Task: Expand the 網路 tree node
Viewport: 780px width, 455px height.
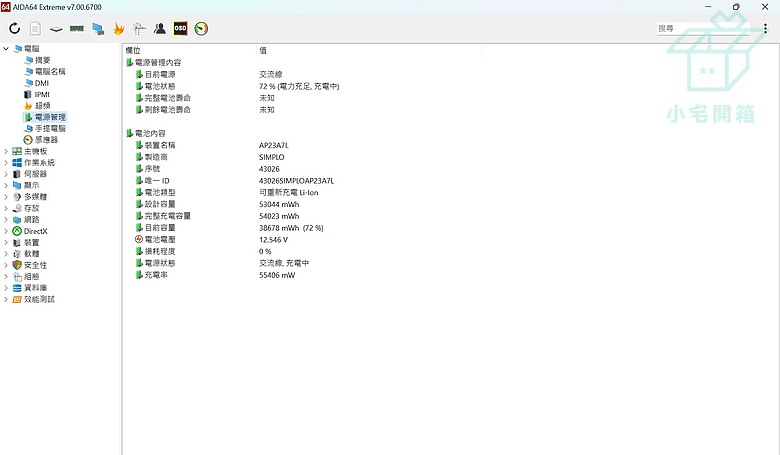Action: click(6, 219)
